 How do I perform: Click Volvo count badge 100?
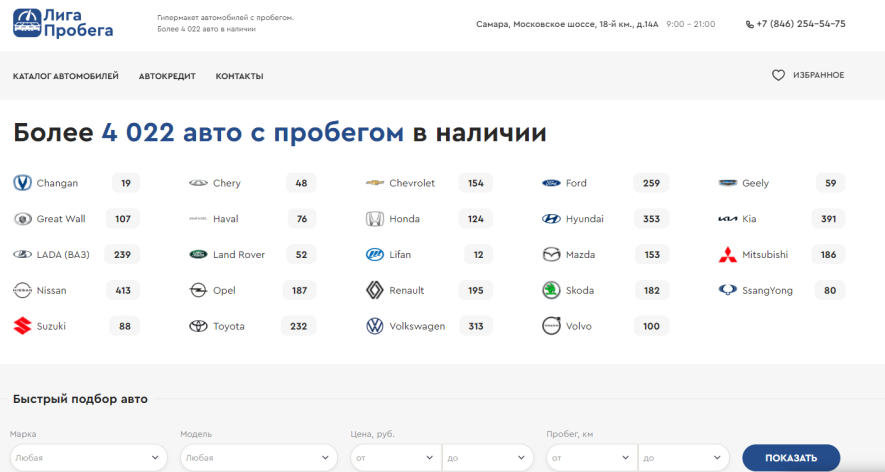[651, 326]
